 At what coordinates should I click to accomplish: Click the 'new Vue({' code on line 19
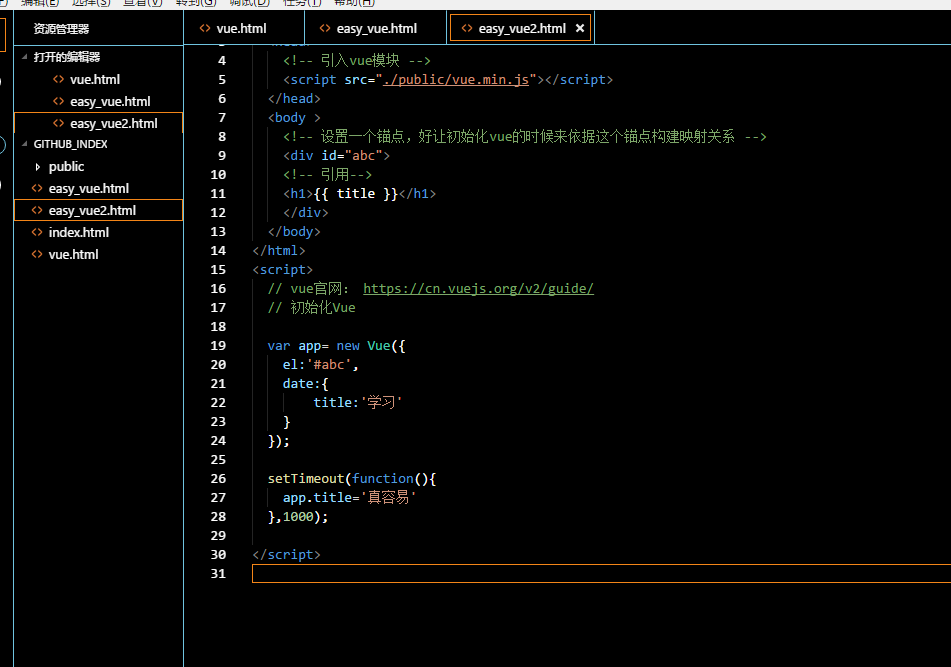[x=371, y=346]
